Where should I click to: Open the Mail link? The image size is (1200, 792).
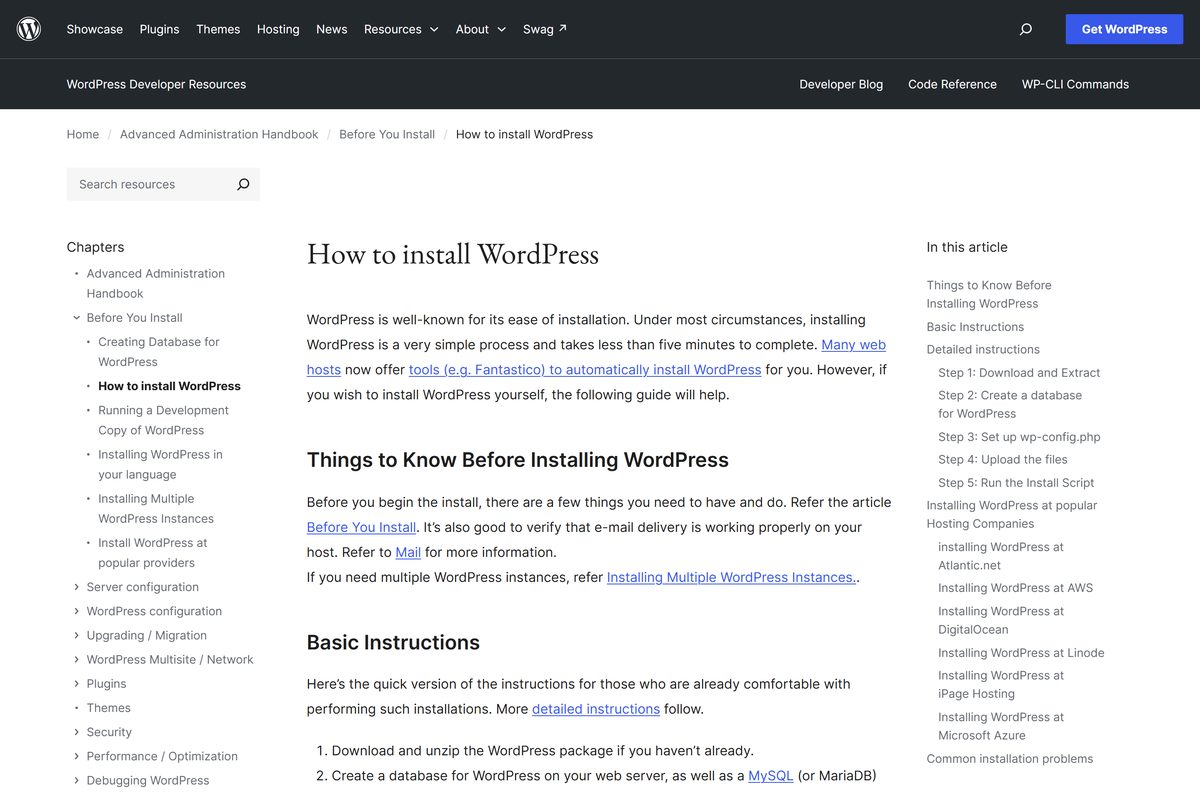[x=408, y=552]
